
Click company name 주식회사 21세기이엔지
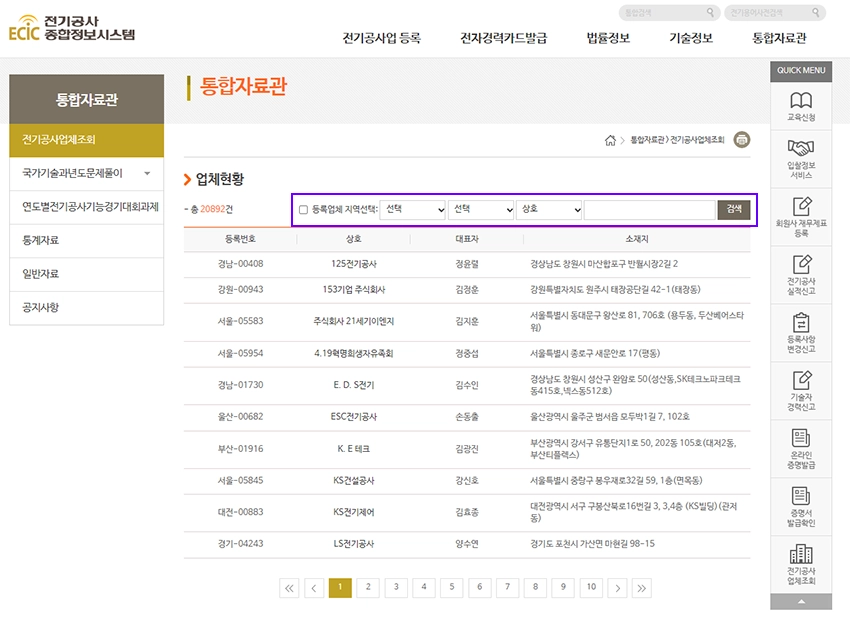point(353,322)
